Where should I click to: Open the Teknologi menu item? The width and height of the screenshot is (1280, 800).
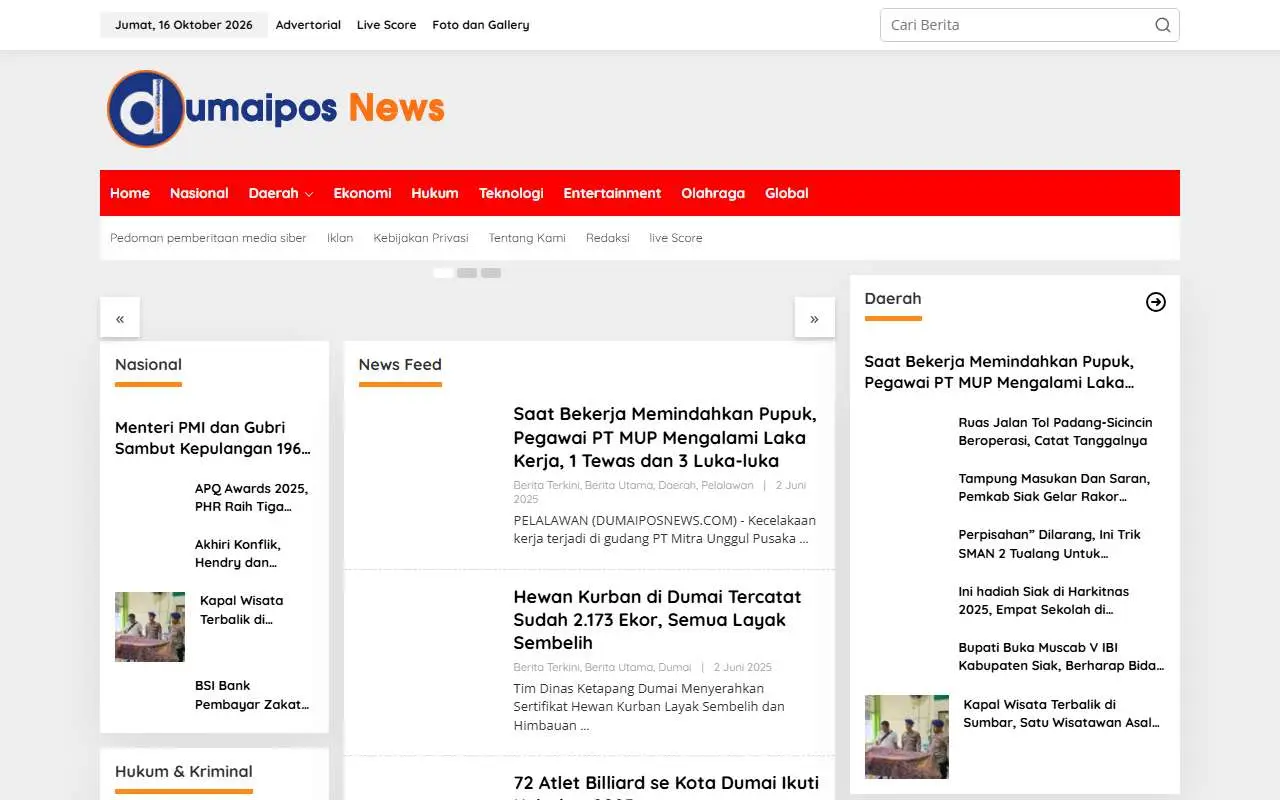511,193
